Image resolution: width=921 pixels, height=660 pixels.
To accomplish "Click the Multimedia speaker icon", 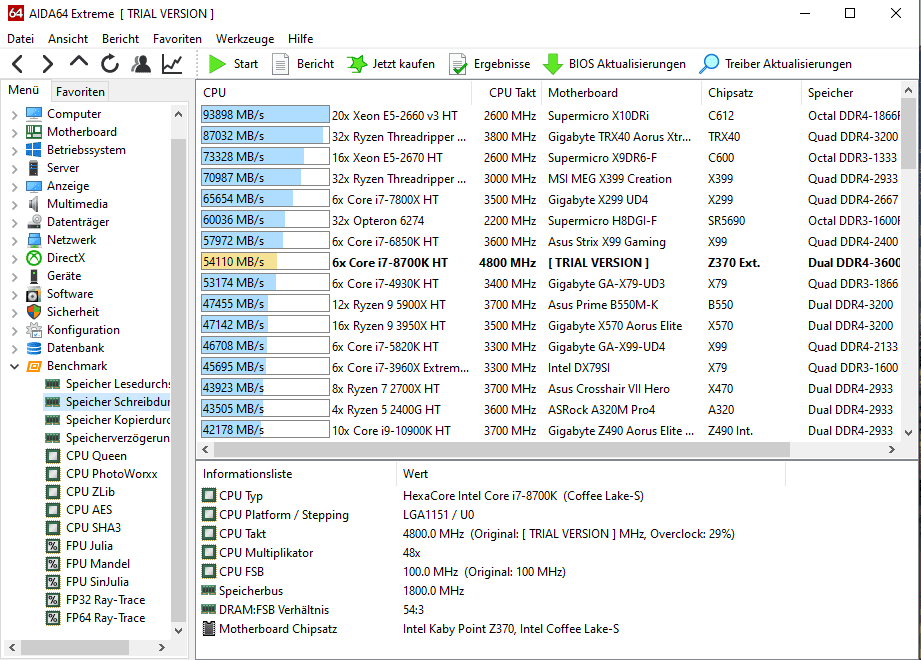I will (34, 204).
